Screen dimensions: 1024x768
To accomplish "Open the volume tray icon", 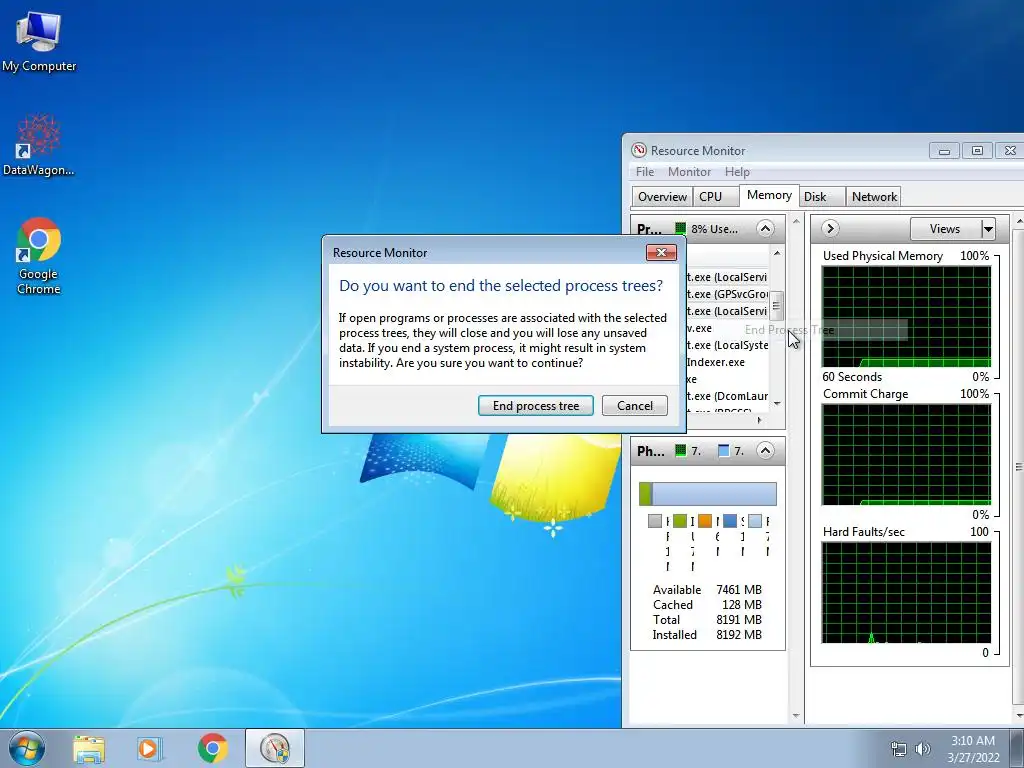I will pyautogui.click(x=922, y=749).
